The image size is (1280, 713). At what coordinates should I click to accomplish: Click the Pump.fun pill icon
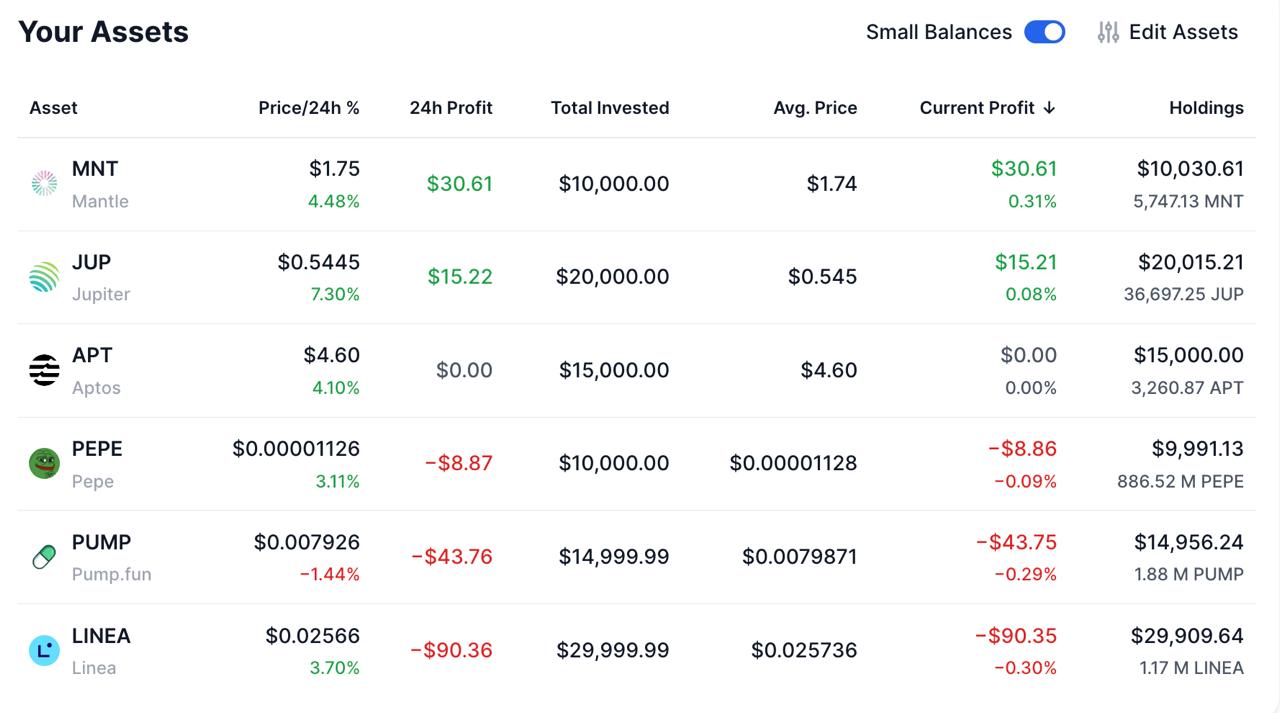(x=44, y=557)
